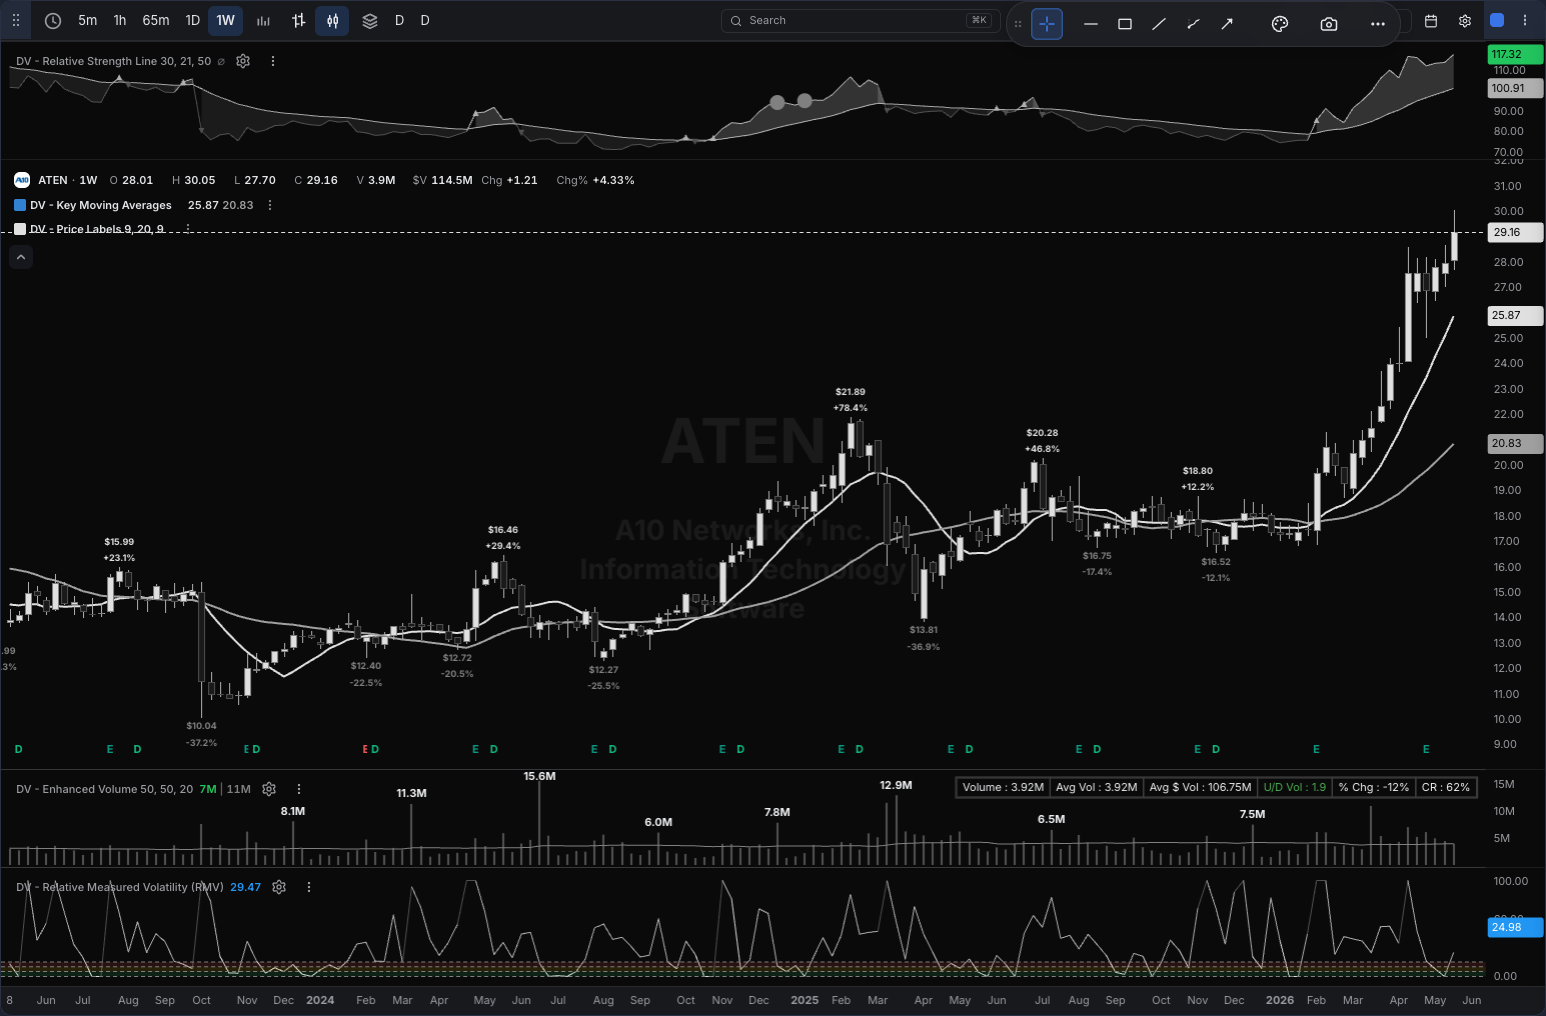Click the $13.81 price low label
Screen dimensions: 1546x1016
(x=924, y=630)
